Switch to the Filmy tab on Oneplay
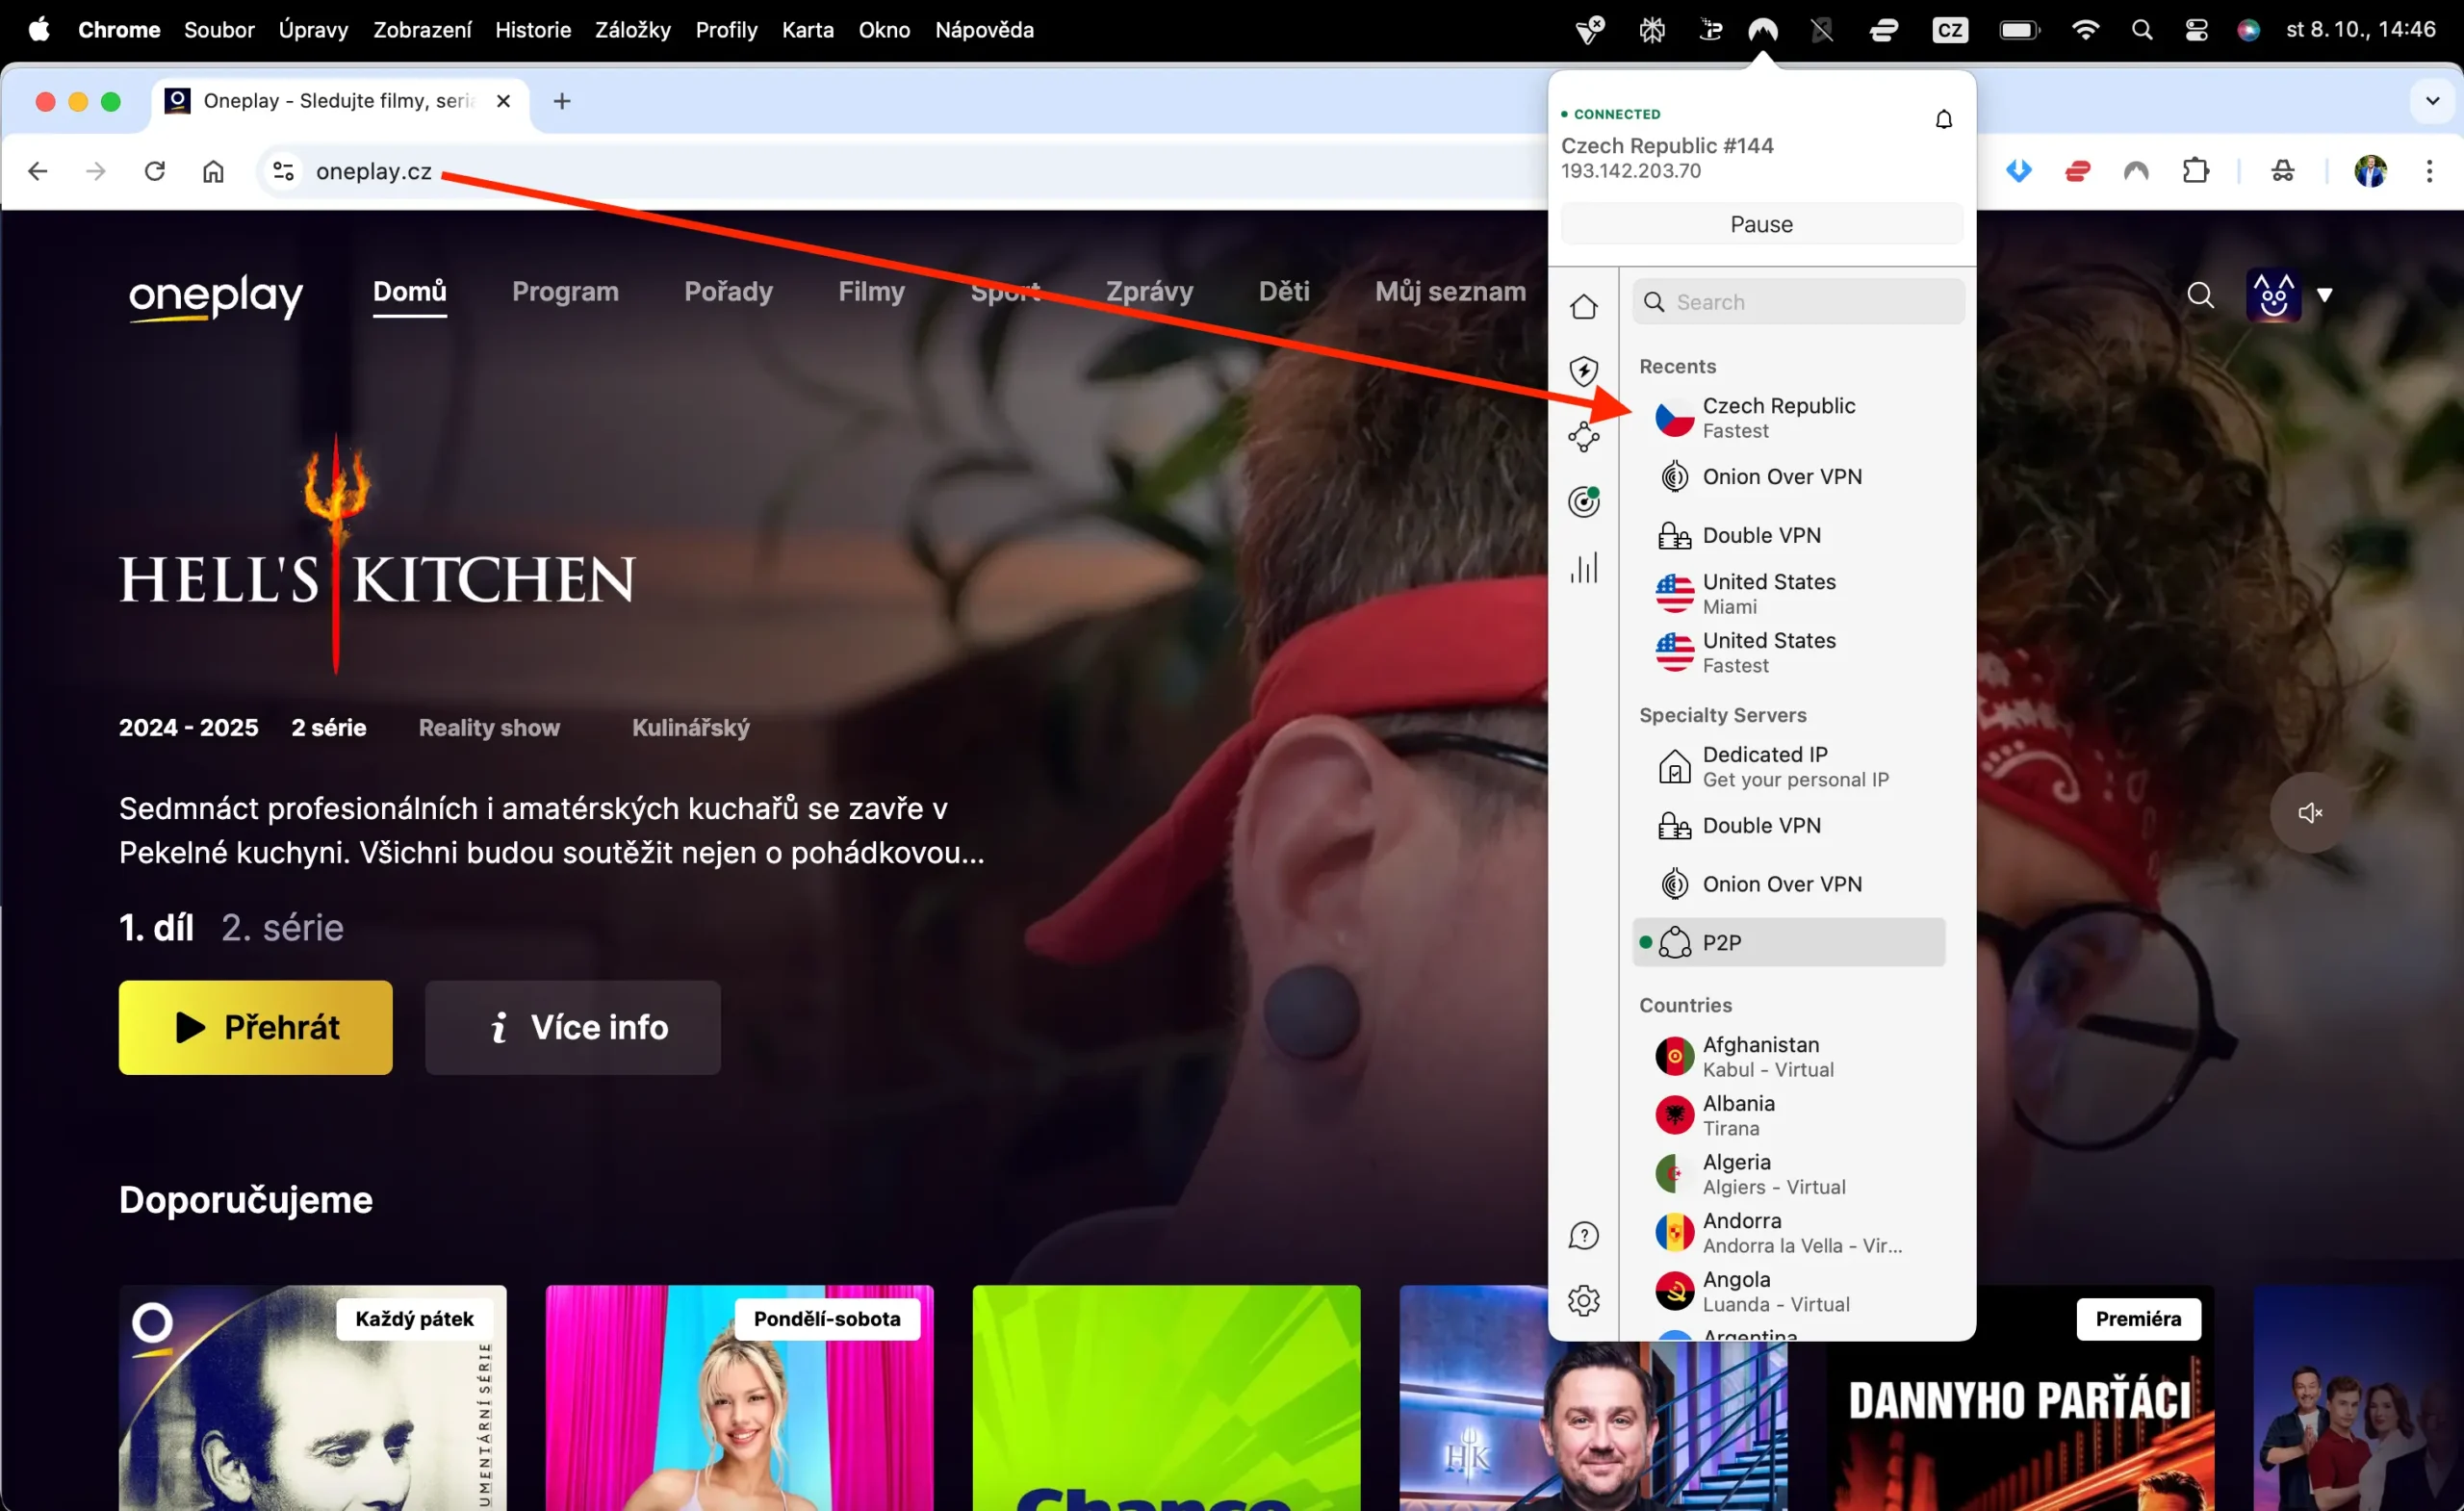Viewport: 2464px width, 1511px height. pos(871,292)
